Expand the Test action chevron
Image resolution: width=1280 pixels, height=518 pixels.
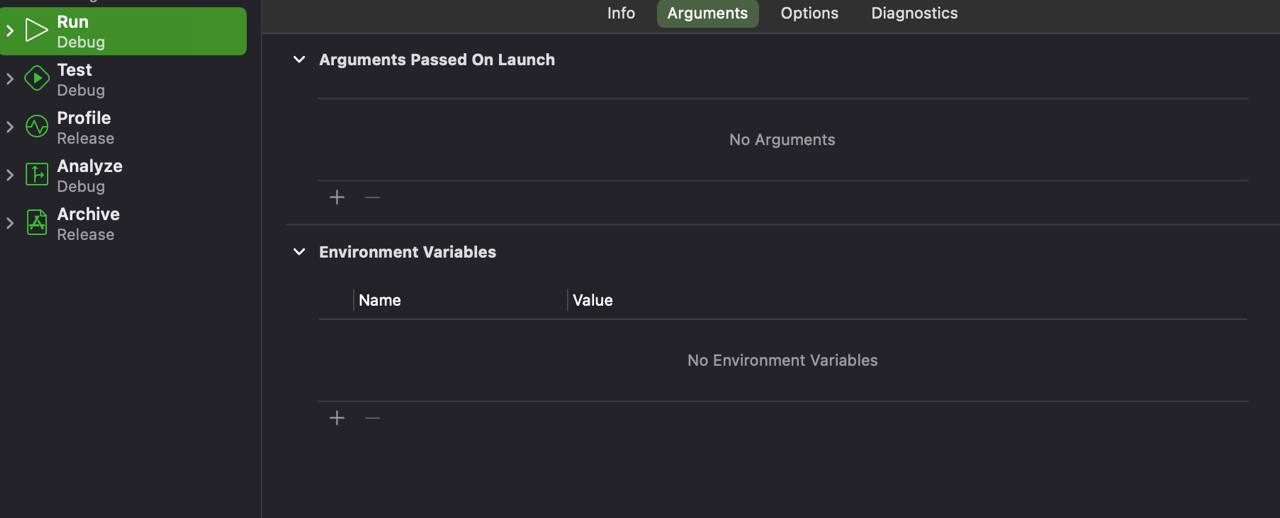tap(10, 79)
